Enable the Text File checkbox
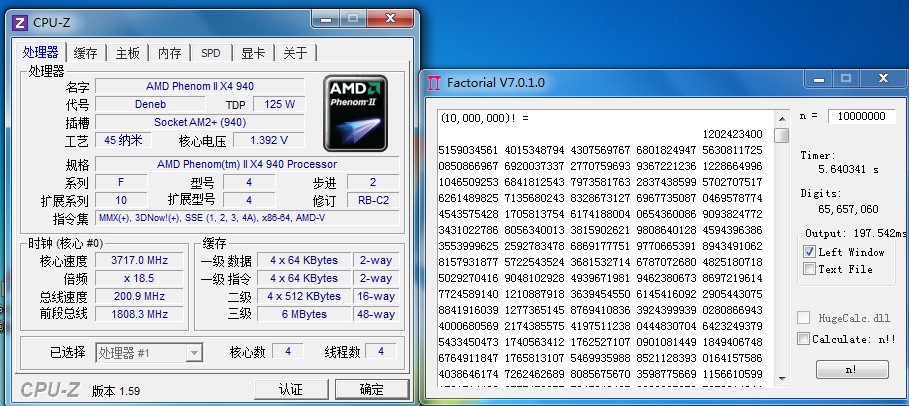Viewport: 909px width, 406px height. click(x=809, y=269)
